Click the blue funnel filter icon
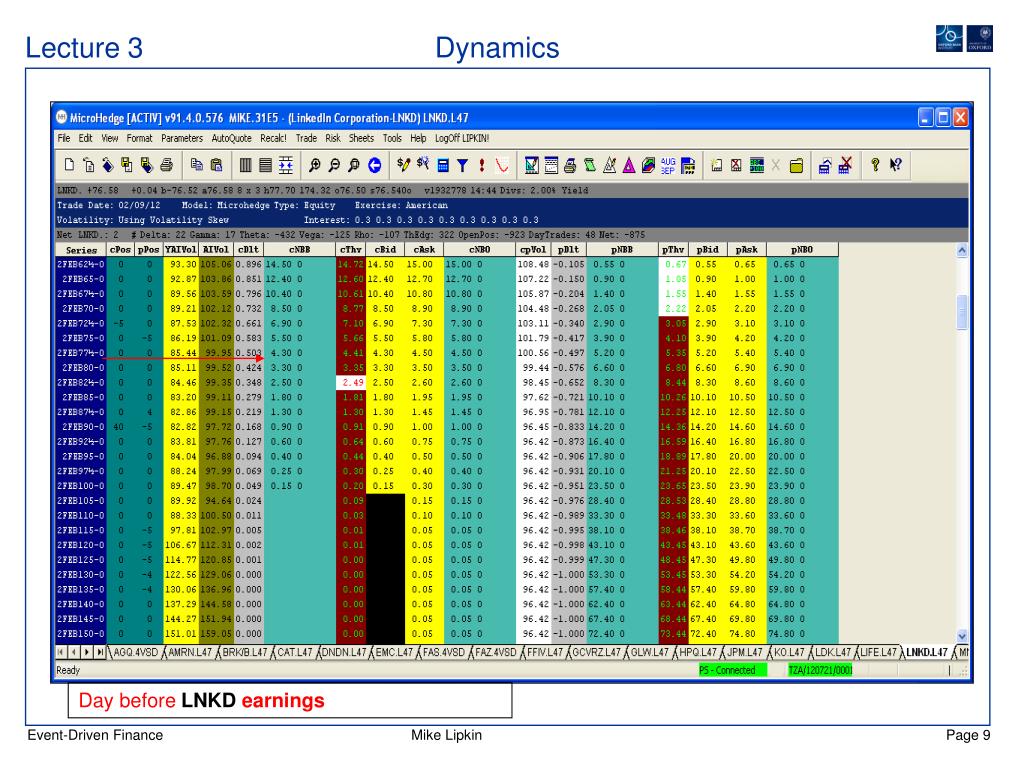This screenshot has width=1024, height=768. (x=462, y=165)
